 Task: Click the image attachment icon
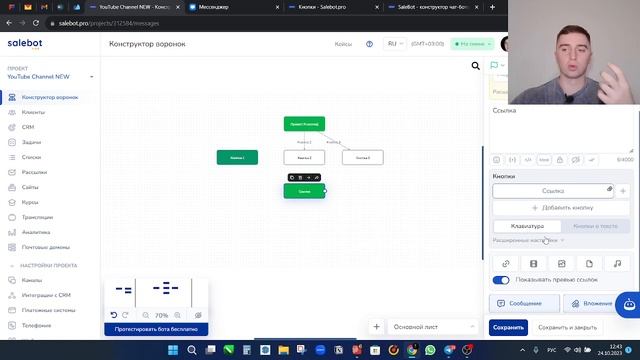pos(562,264)
